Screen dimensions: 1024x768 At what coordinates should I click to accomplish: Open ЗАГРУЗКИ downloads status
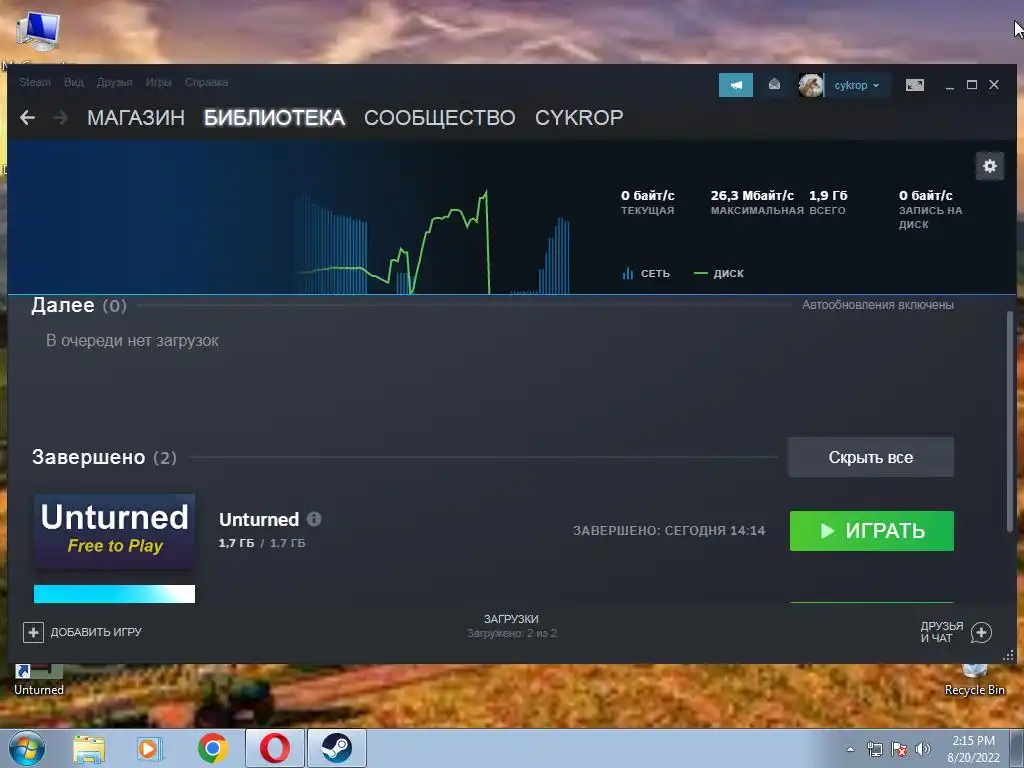coord(511,626)
